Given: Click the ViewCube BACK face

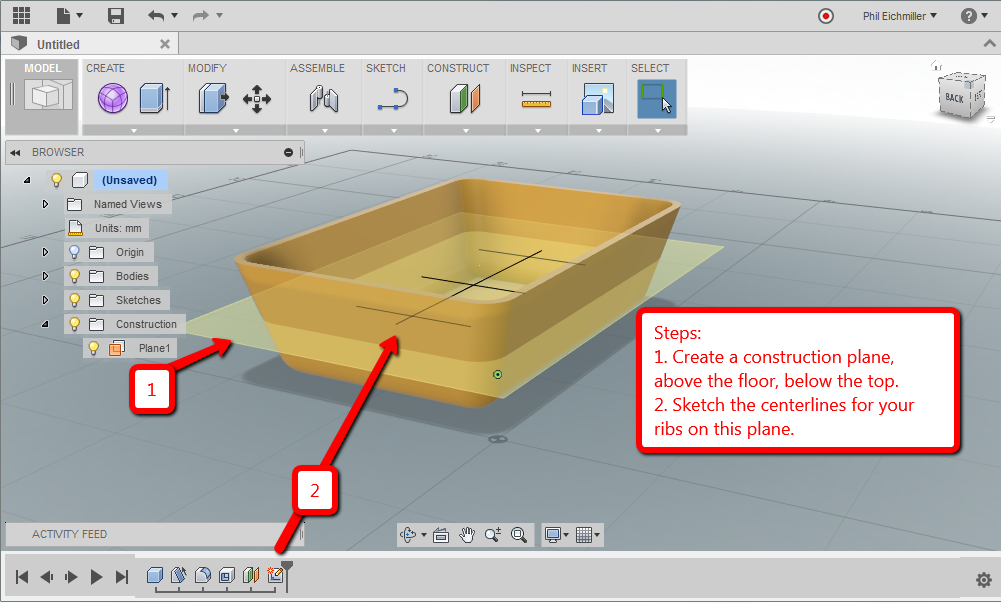Looking at the screenshot, I should pos(954,98).
